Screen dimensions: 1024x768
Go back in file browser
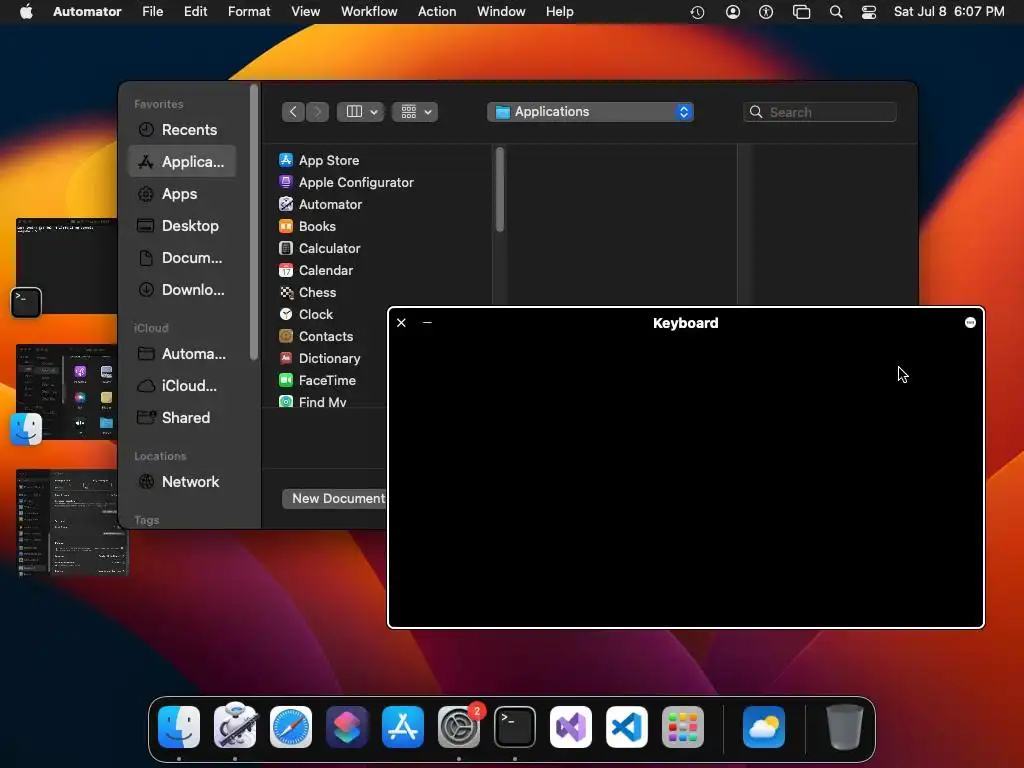click(293, 112)
